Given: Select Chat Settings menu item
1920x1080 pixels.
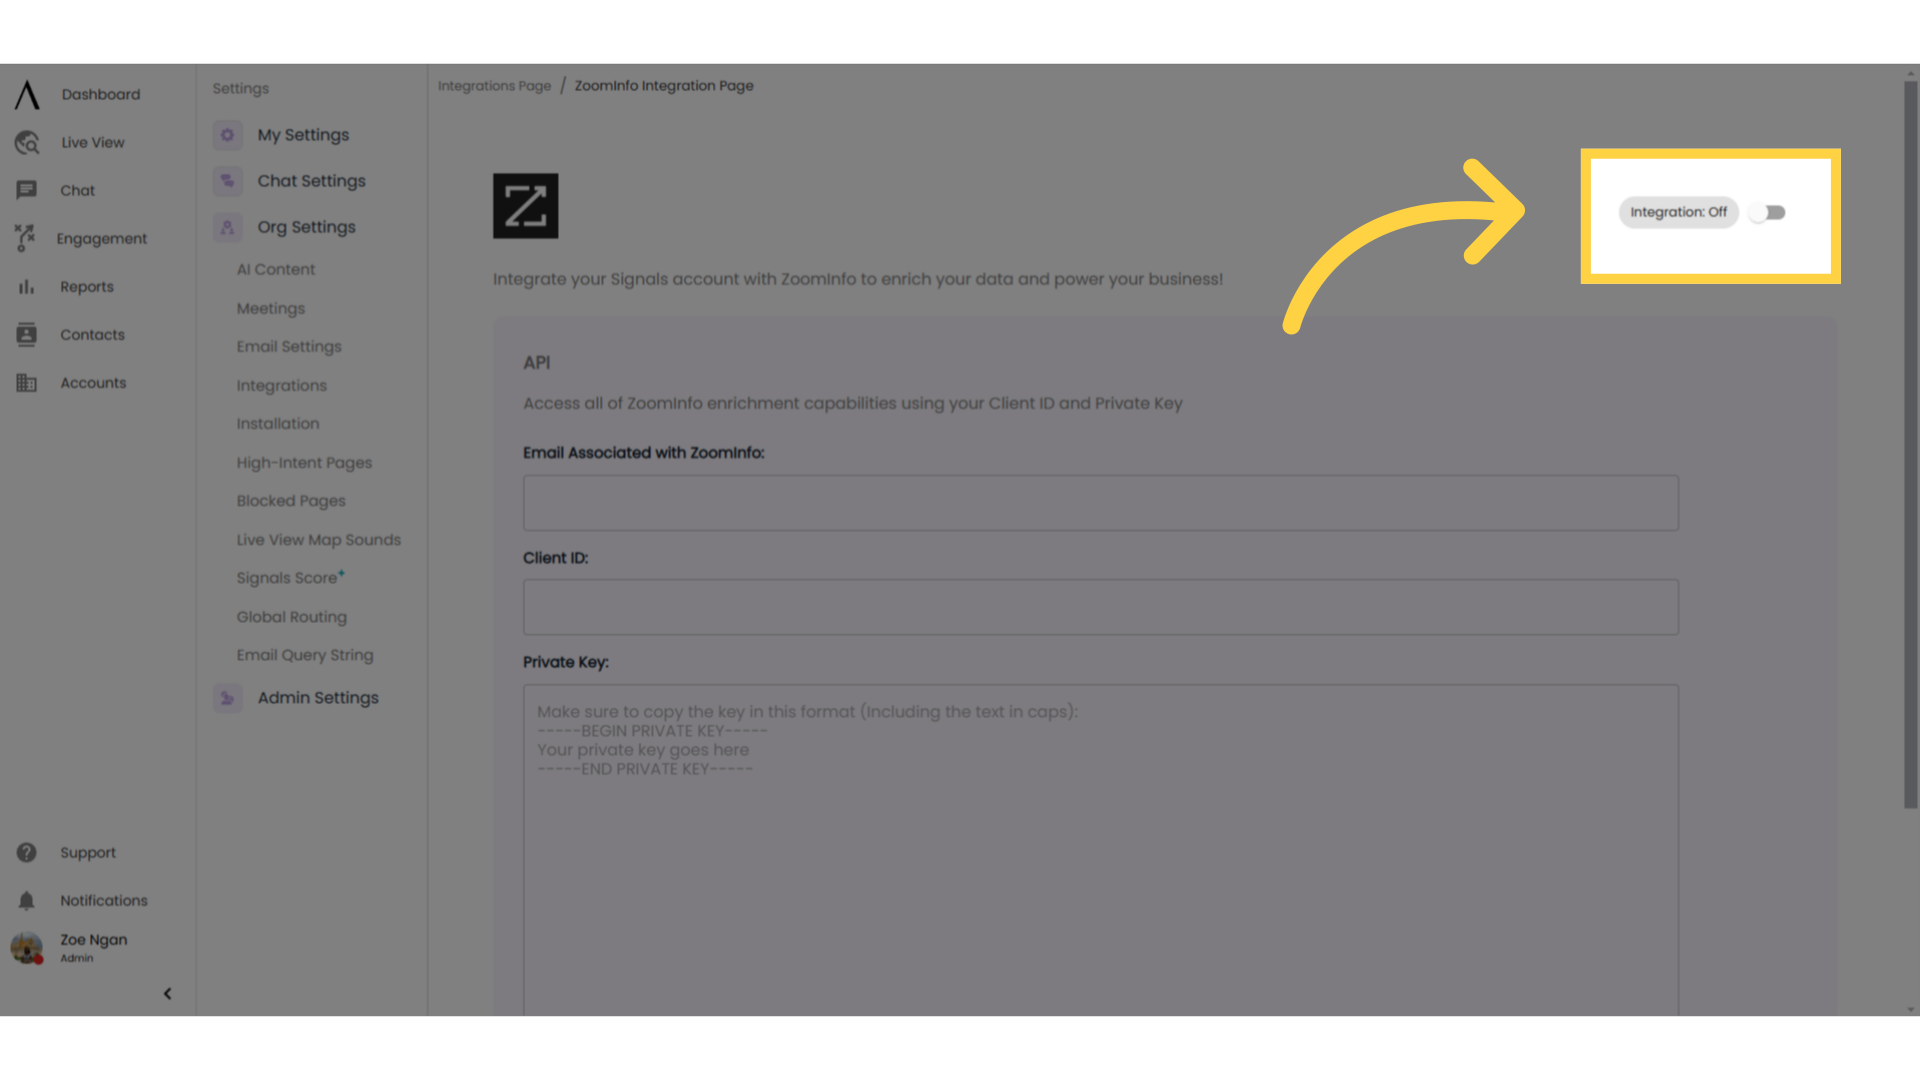Looking at the screenshot, I should pyautogui.click(x=311, y=181).
